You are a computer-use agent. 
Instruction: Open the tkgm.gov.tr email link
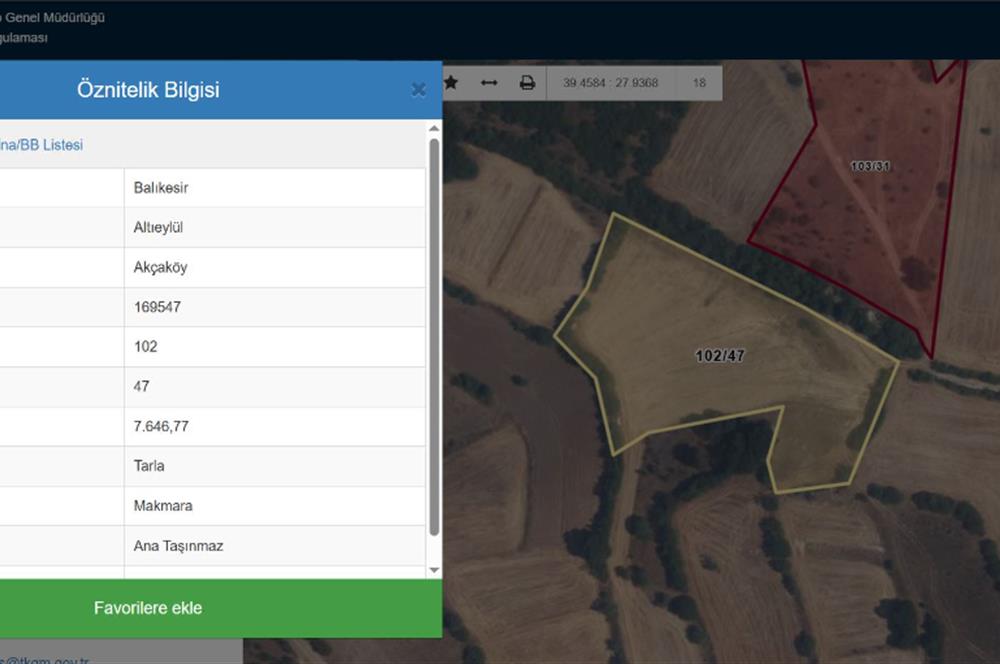[45, 660]
